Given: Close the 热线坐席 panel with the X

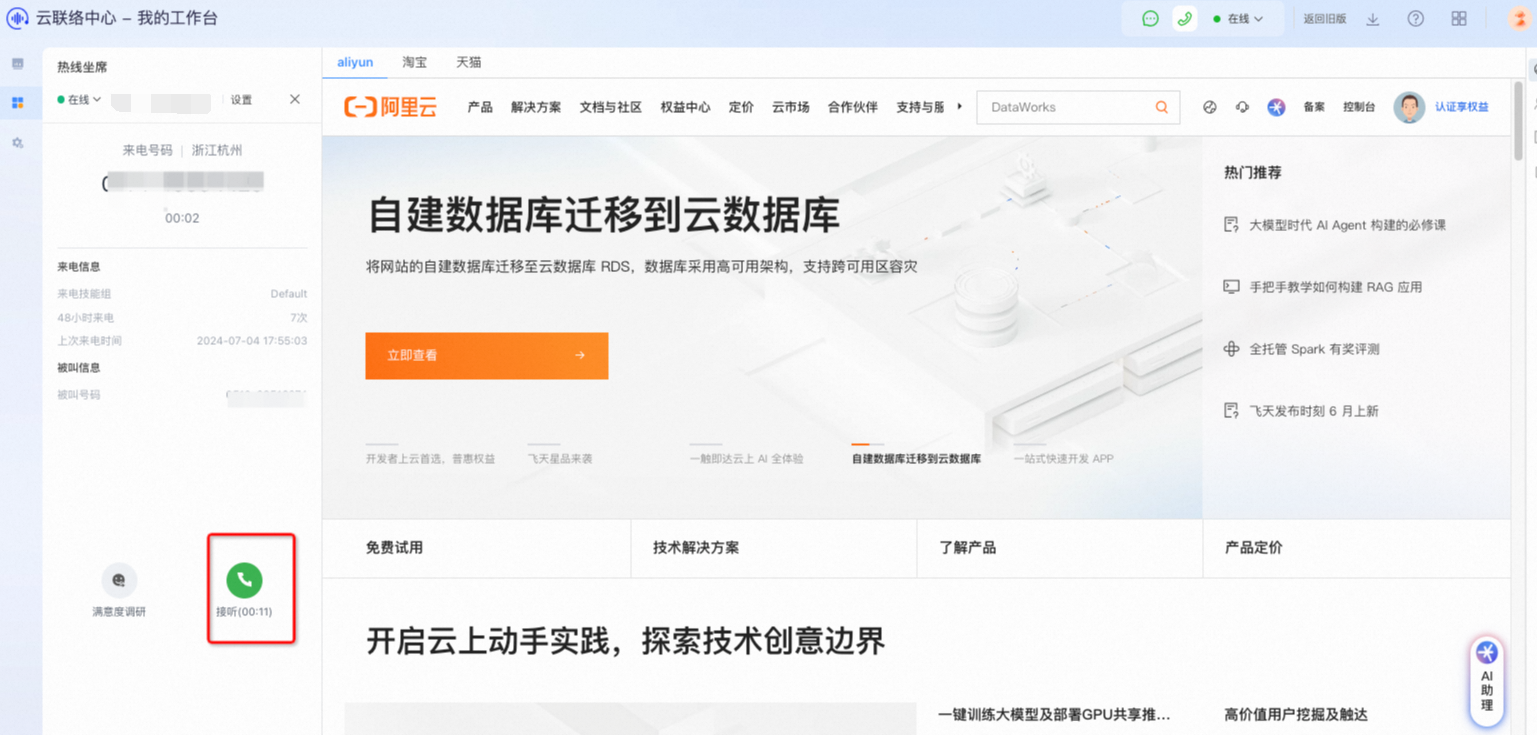Looking at the screenshot, I should 295,99.
